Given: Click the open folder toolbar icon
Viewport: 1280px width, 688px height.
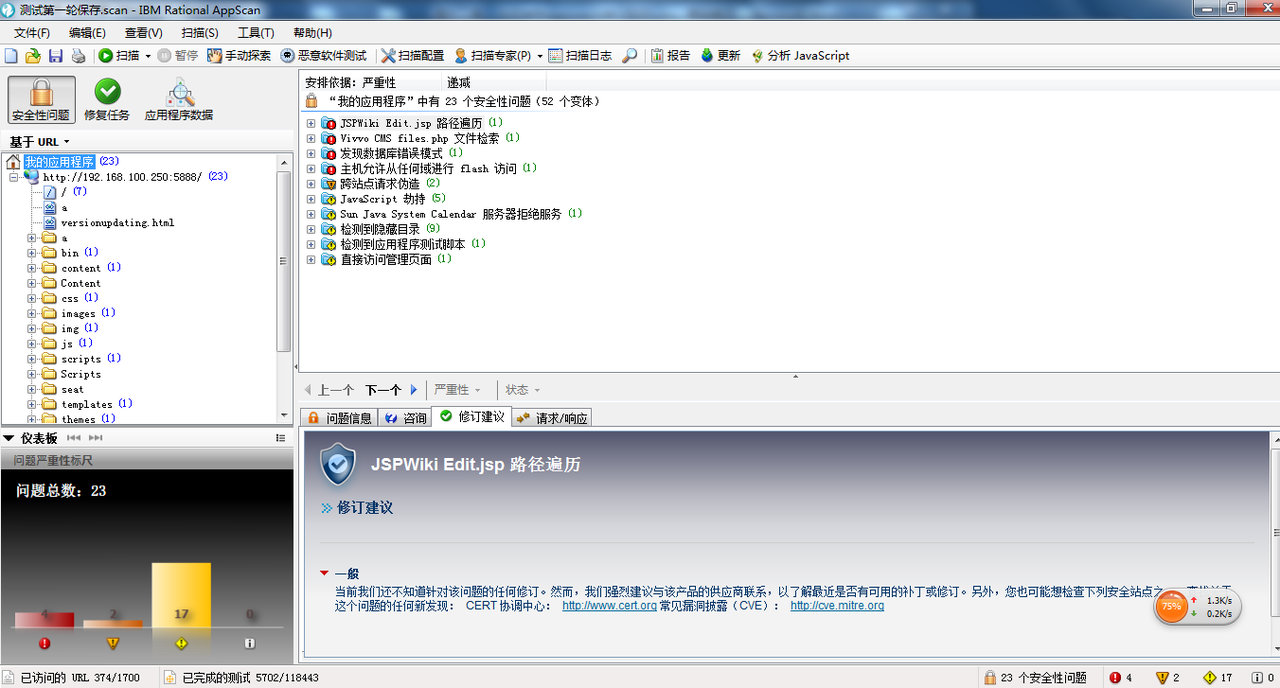Looking at the screenshot, I should click(33, 56).
